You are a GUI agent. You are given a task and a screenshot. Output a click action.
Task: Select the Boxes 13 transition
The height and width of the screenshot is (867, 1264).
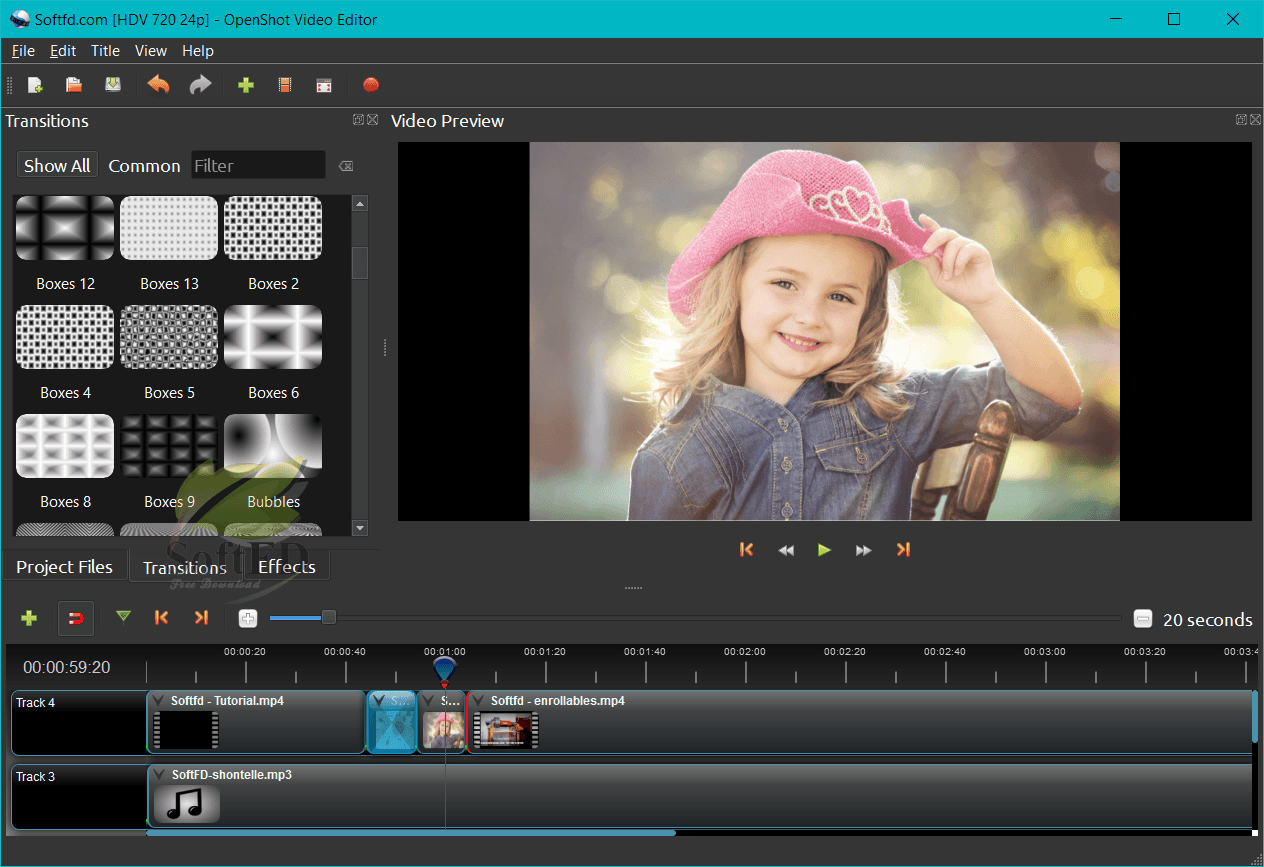pos(169,244)
